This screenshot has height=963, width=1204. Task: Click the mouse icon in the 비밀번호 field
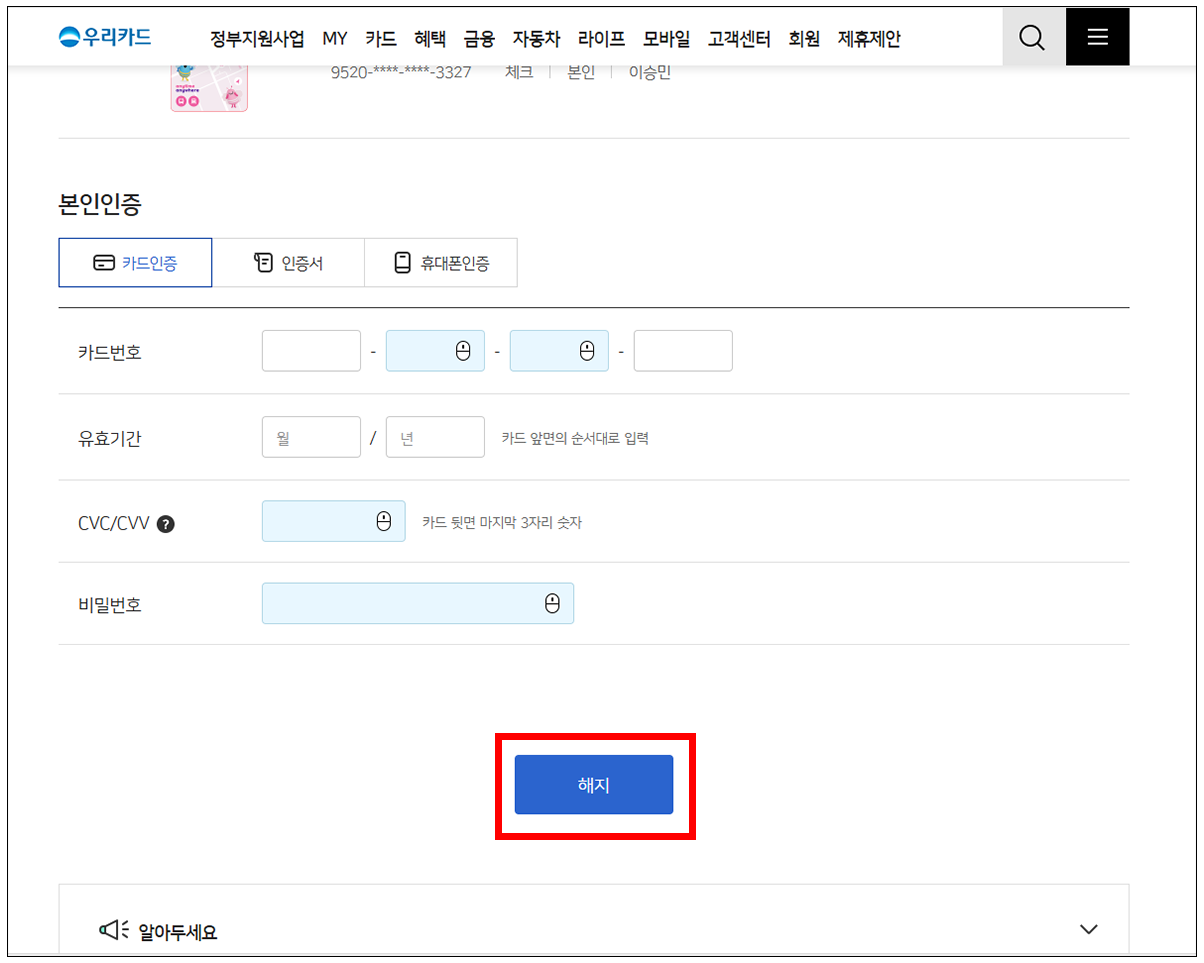pyautogui.click(x=552, y=603)
